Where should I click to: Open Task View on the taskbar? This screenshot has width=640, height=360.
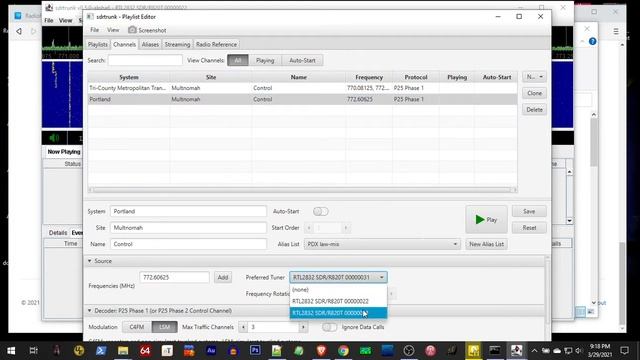(x=33, y=351)
